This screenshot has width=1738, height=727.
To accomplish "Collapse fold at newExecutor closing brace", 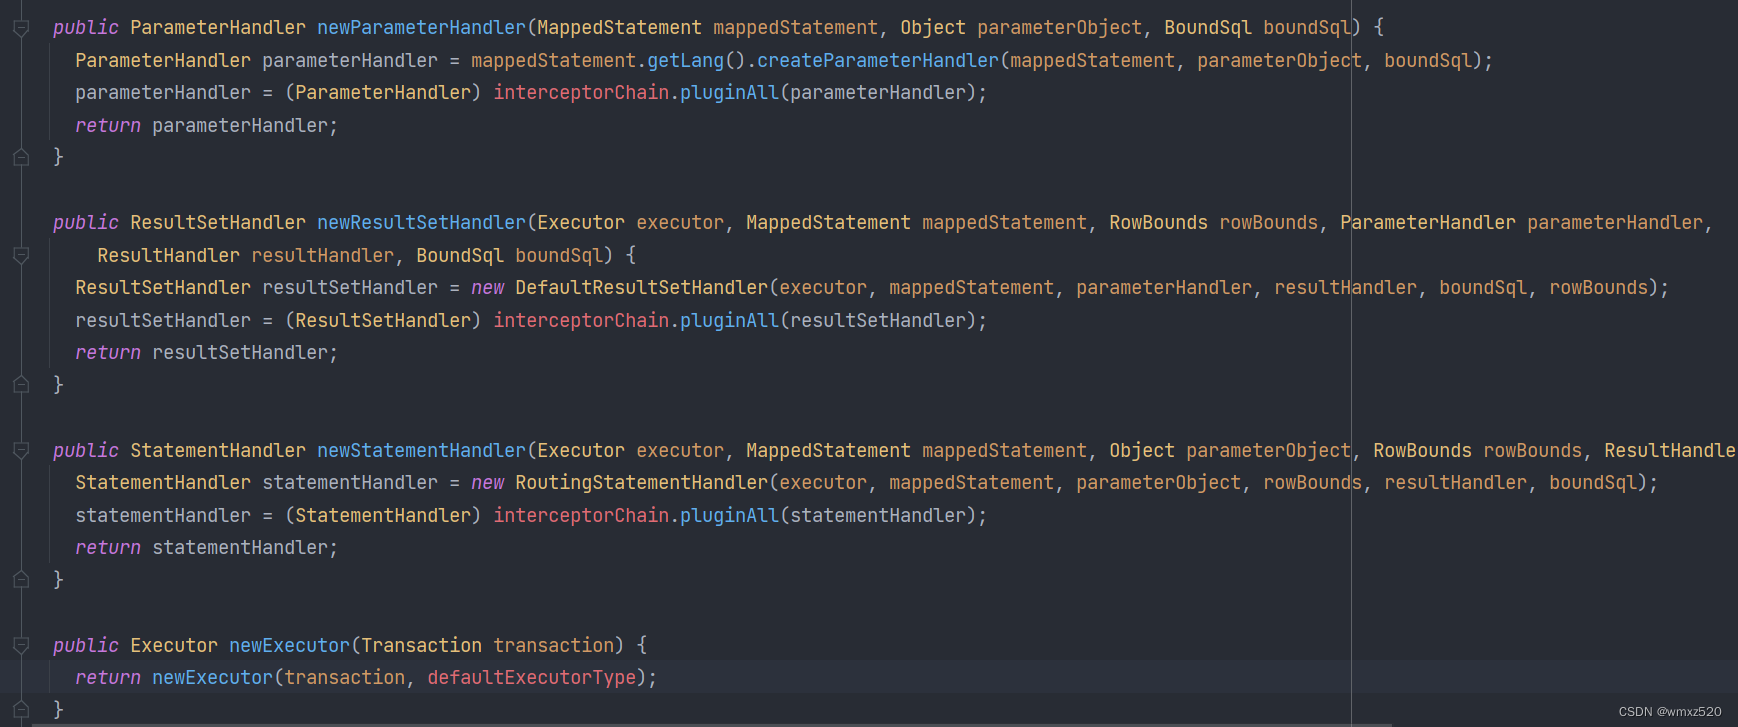I will (21, 709).
